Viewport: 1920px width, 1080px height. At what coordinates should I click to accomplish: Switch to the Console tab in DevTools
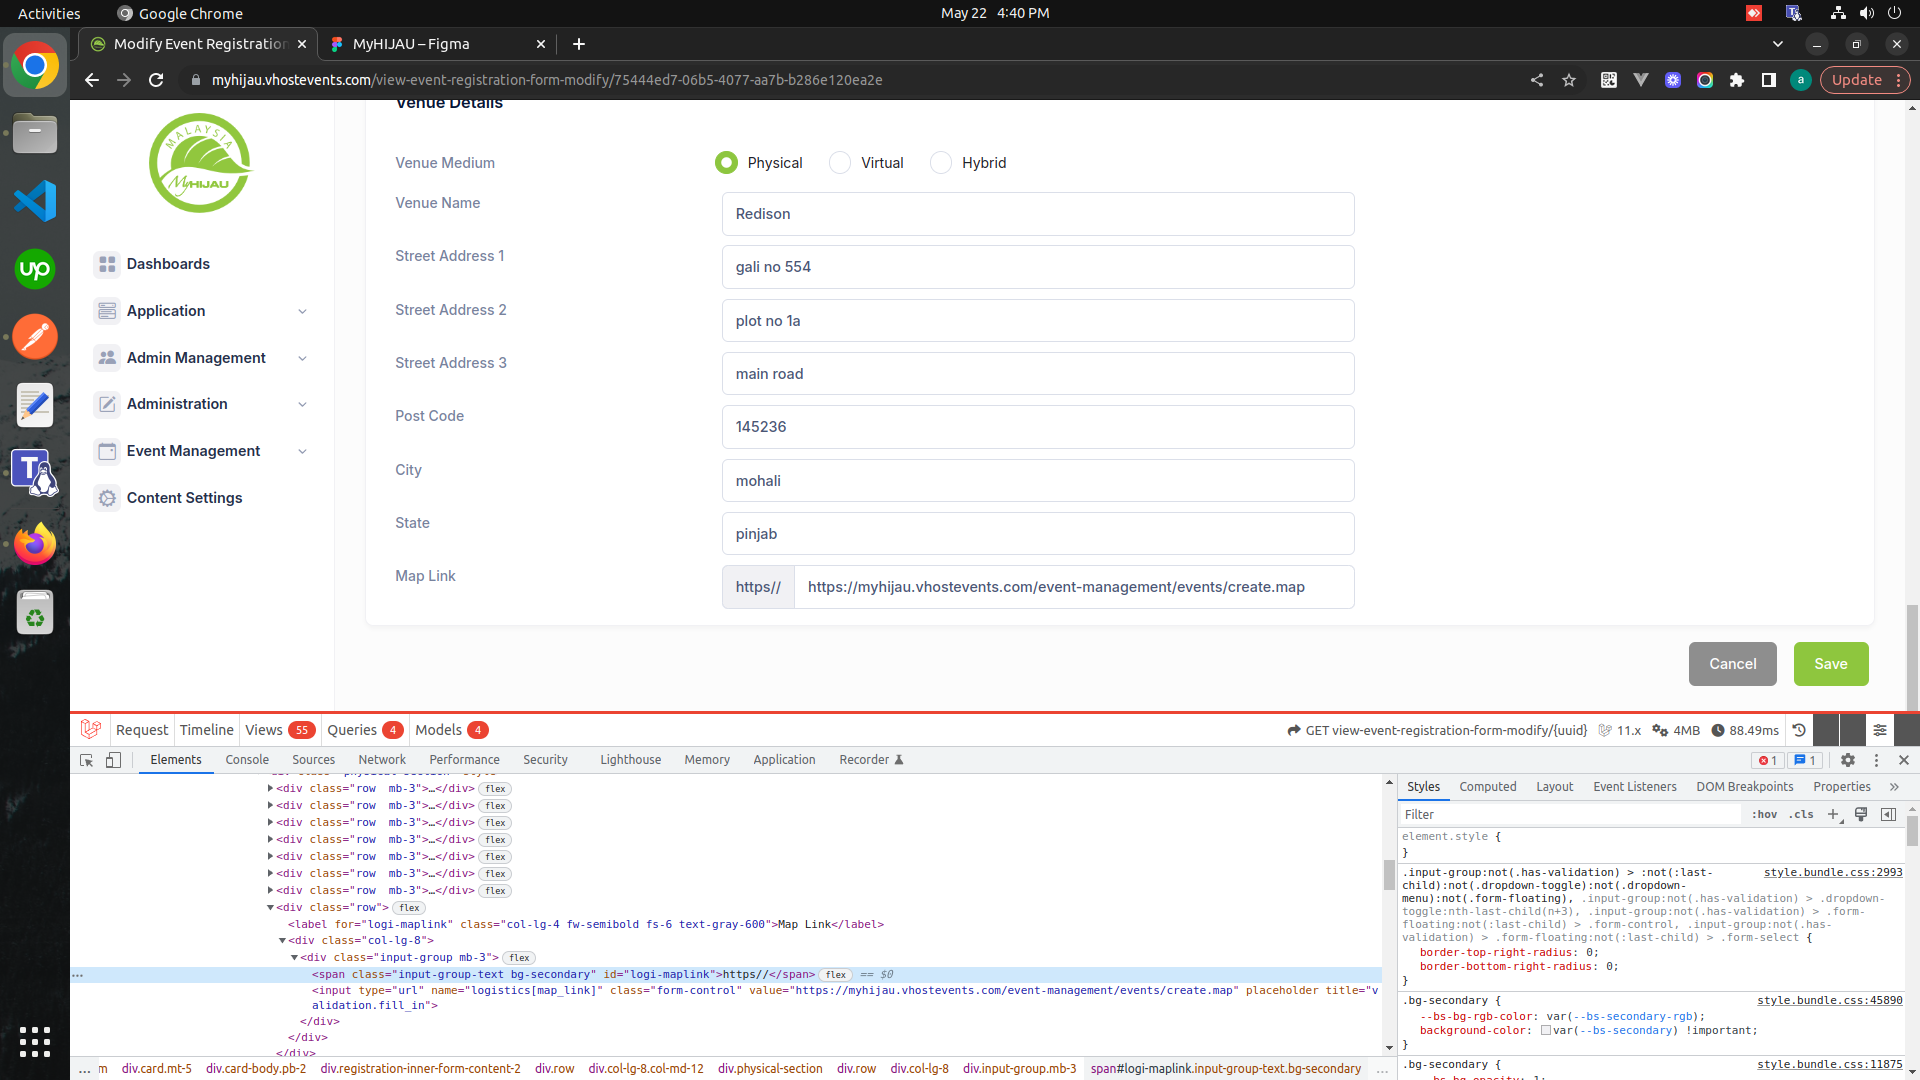point(247,760)
